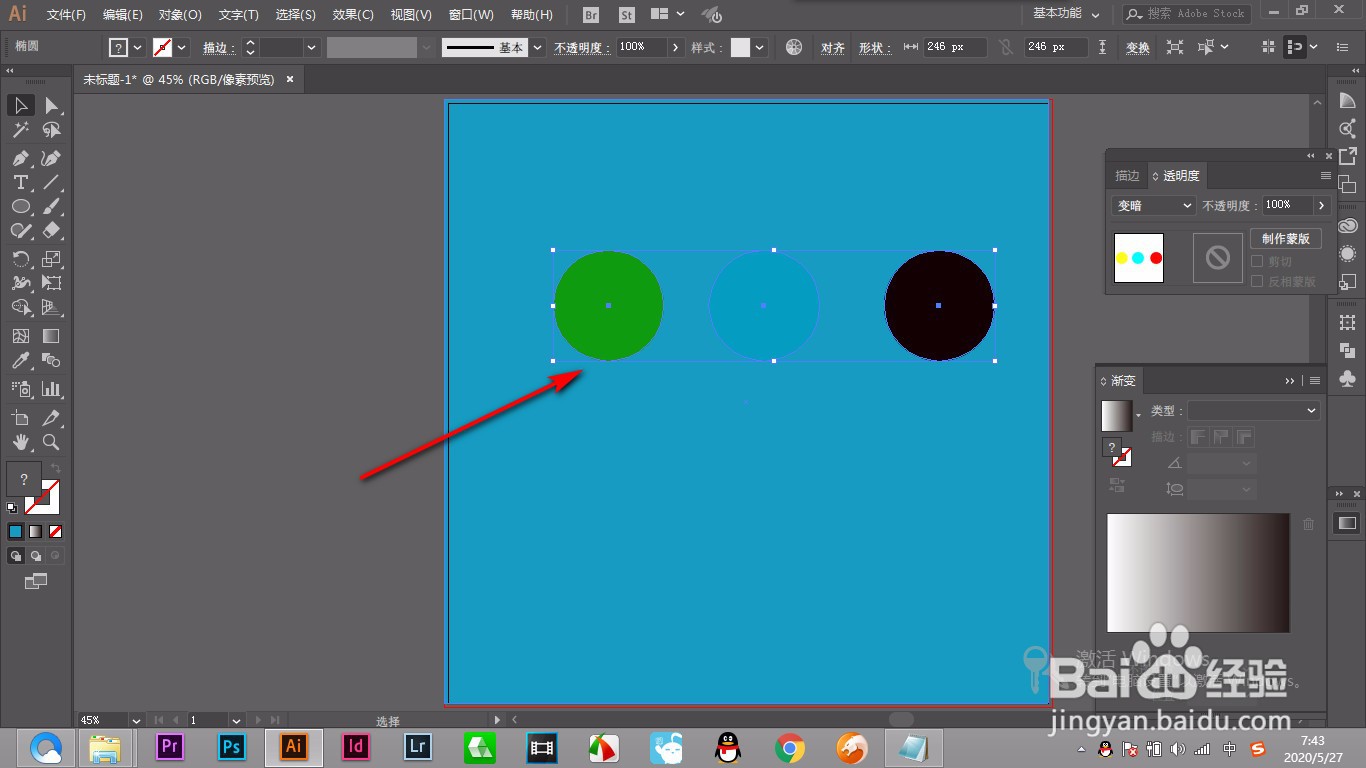Open stroke weight dropdown in control bar
The image size is (1366, 768).
pos(312,47)
